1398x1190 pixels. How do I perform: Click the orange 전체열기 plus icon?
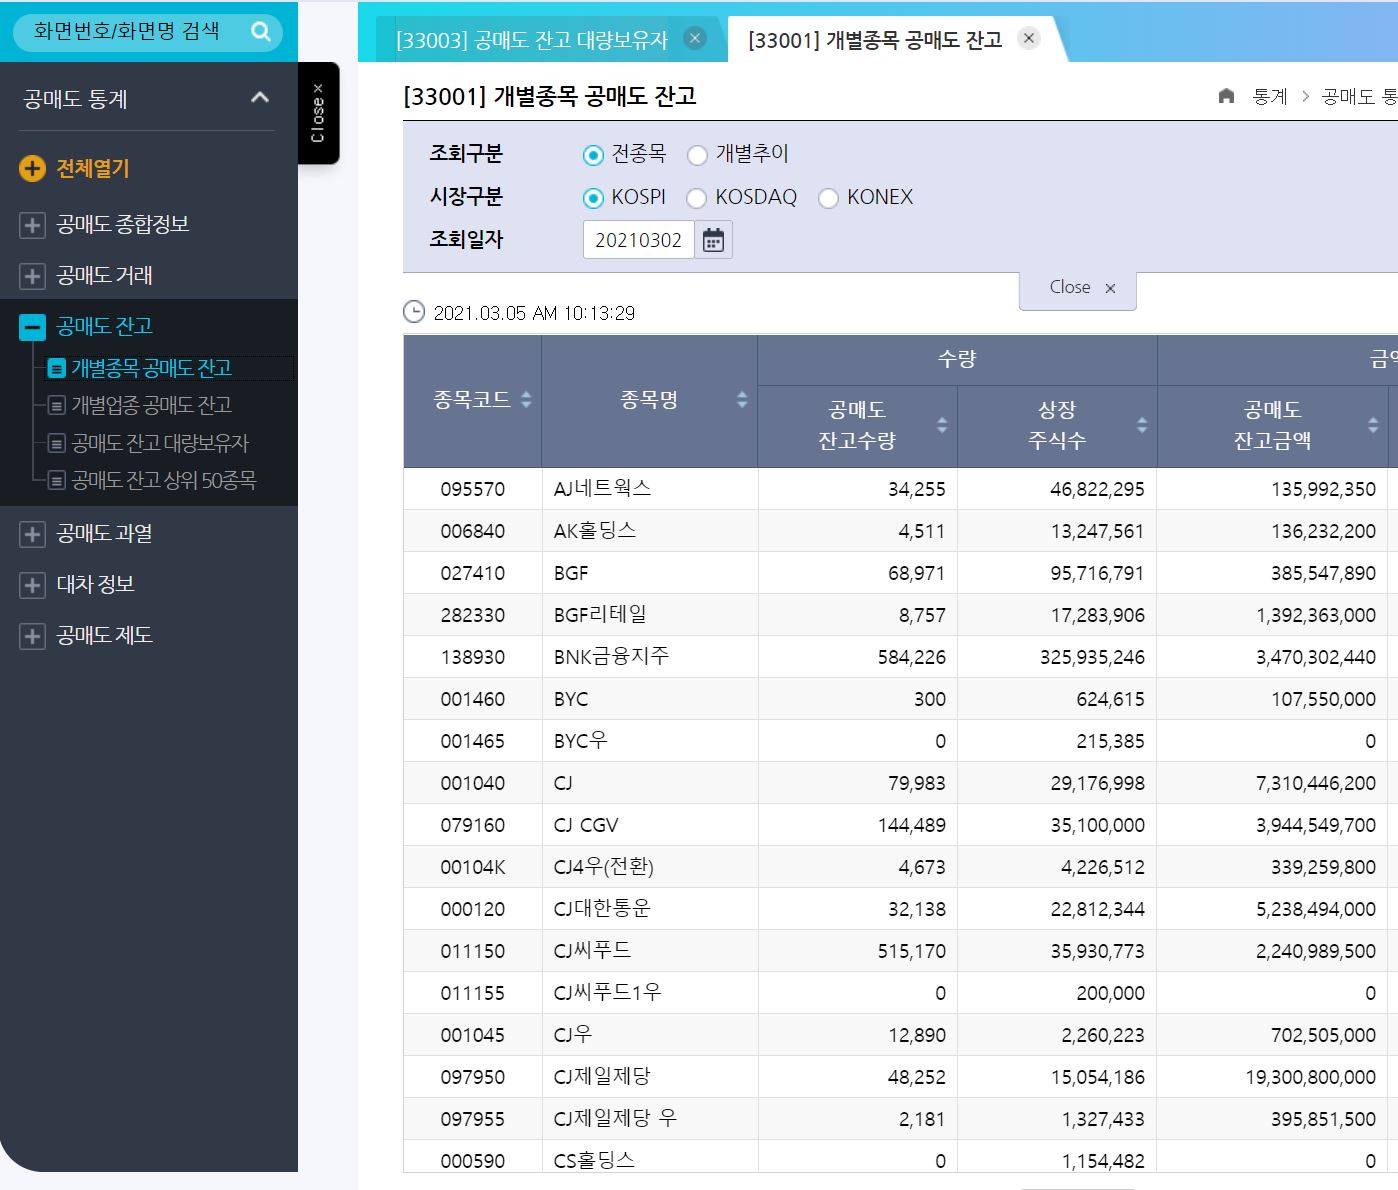coord(32,169)
